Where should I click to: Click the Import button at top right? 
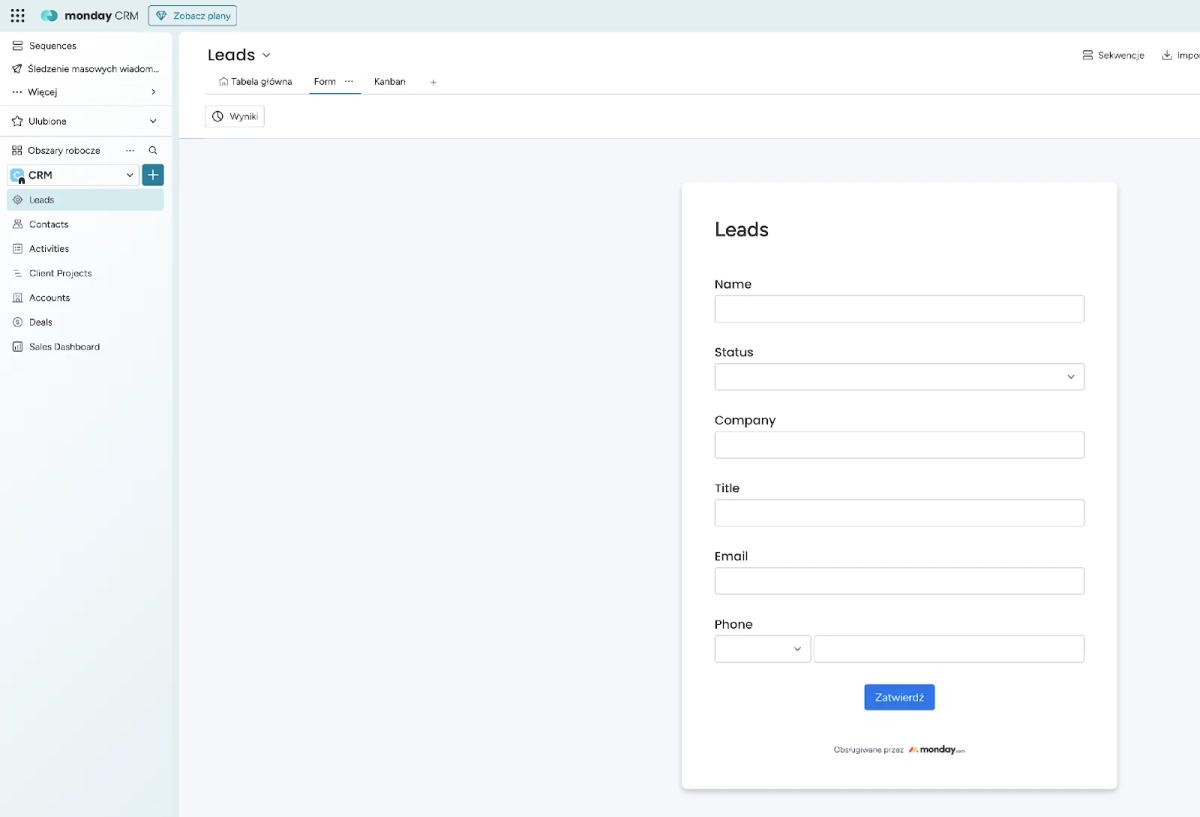click(x=1181, y=55)
